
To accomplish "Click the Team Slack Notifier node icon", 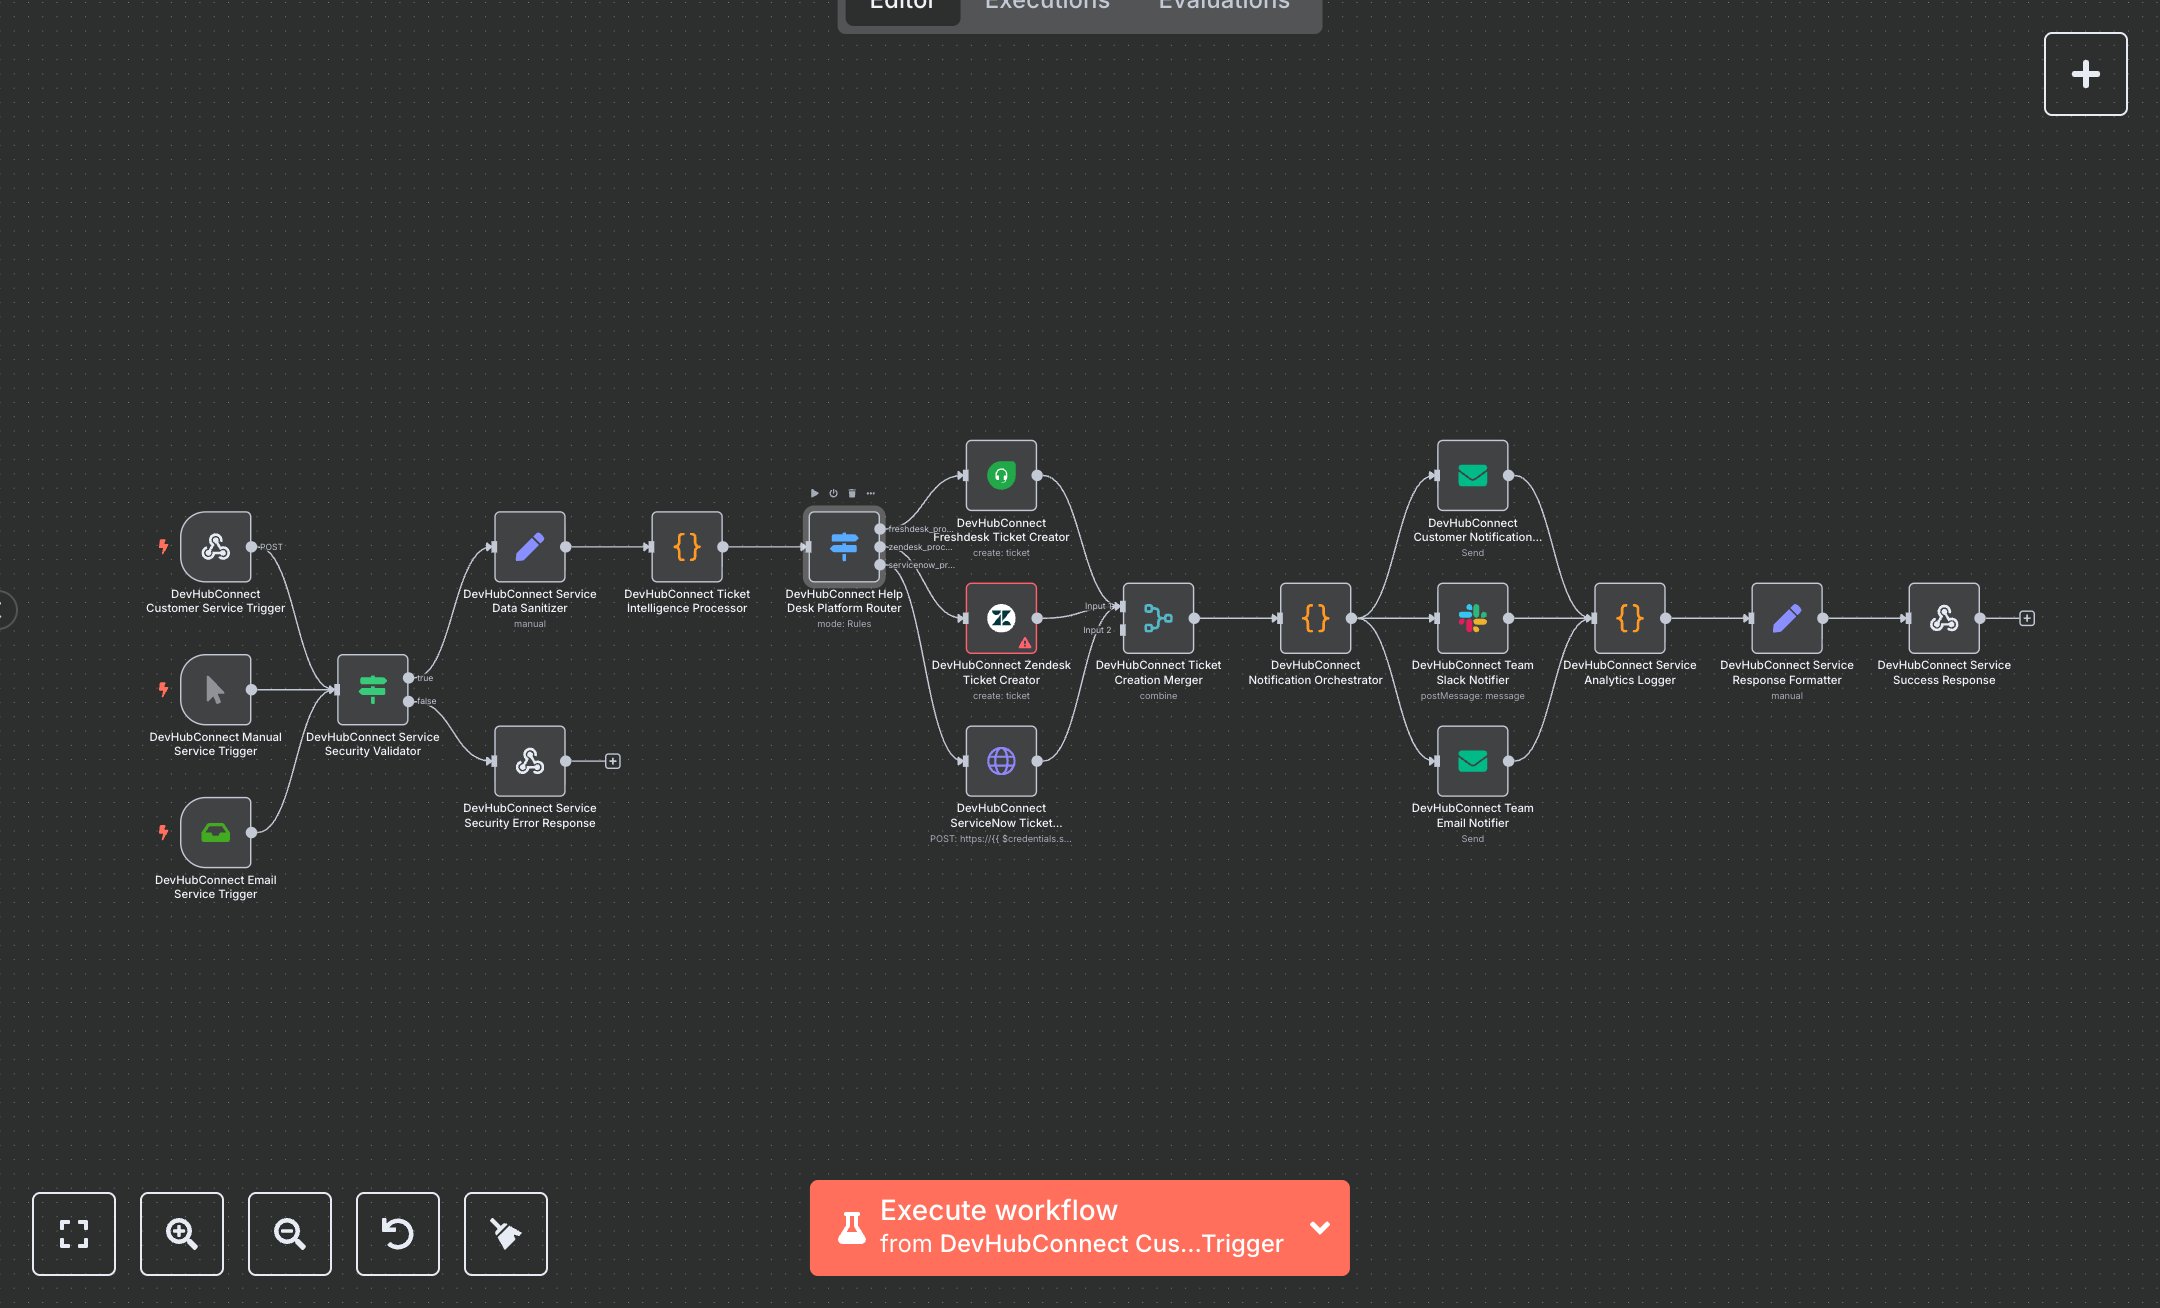I will pos(1472,618).
